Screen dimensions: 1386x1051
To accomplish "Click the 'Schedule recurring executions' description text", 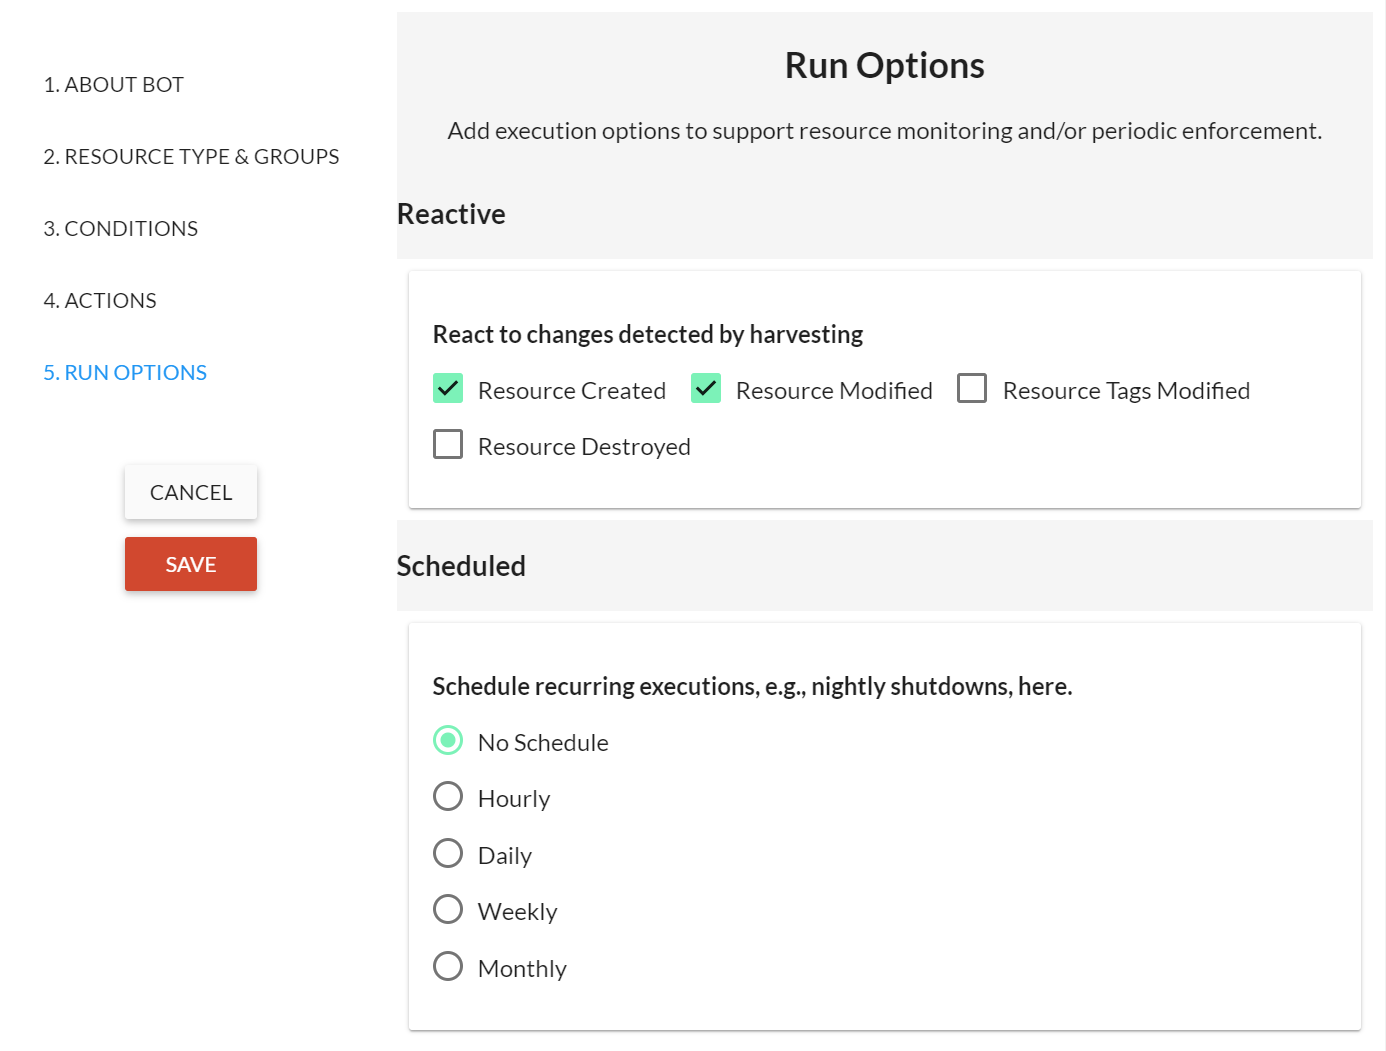I will (752, 686).
